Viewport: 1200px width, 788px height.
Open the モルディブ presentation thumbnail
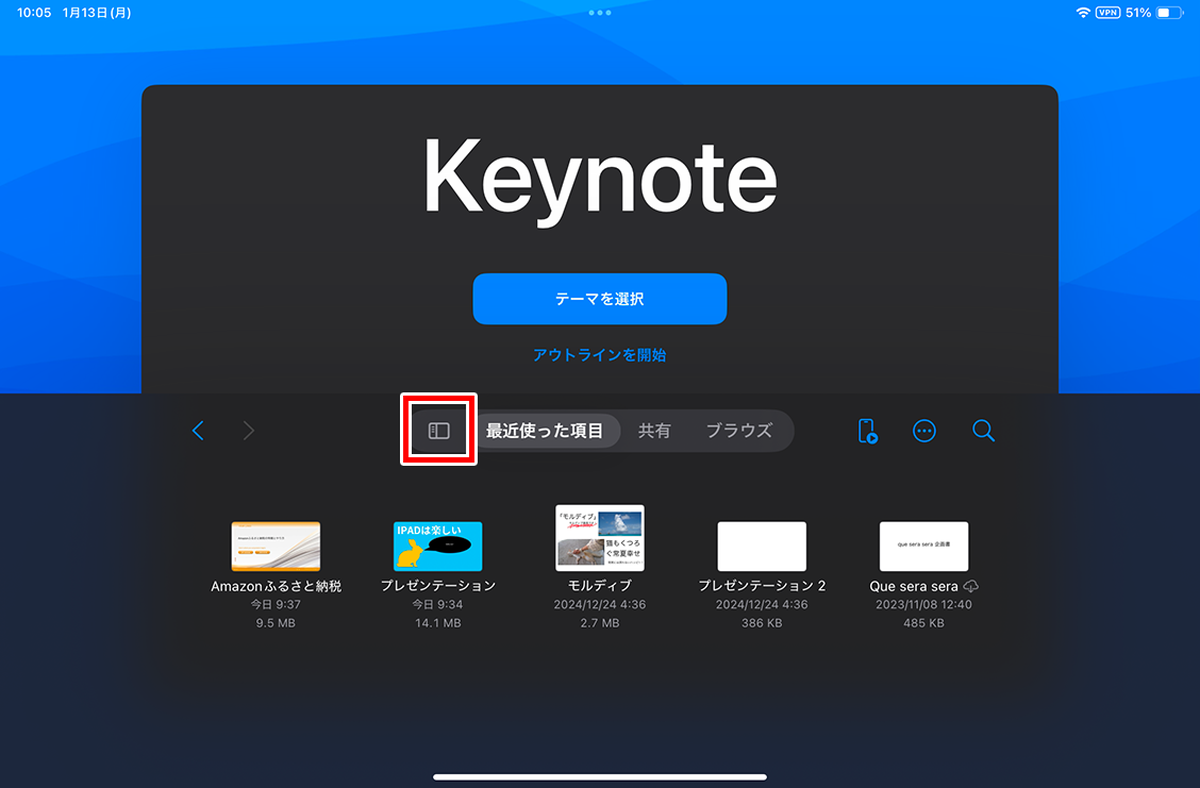tap(600, 538)
